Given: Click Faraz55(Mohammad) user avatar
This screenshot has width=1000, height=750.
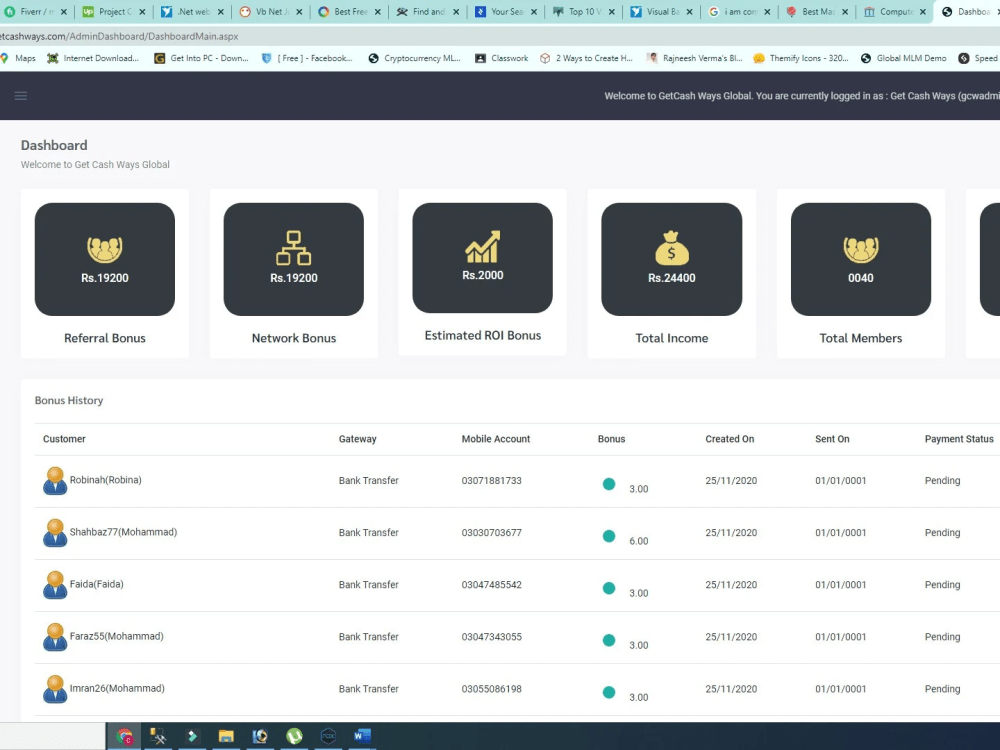Looking at the screenshot, I should 55,637.
